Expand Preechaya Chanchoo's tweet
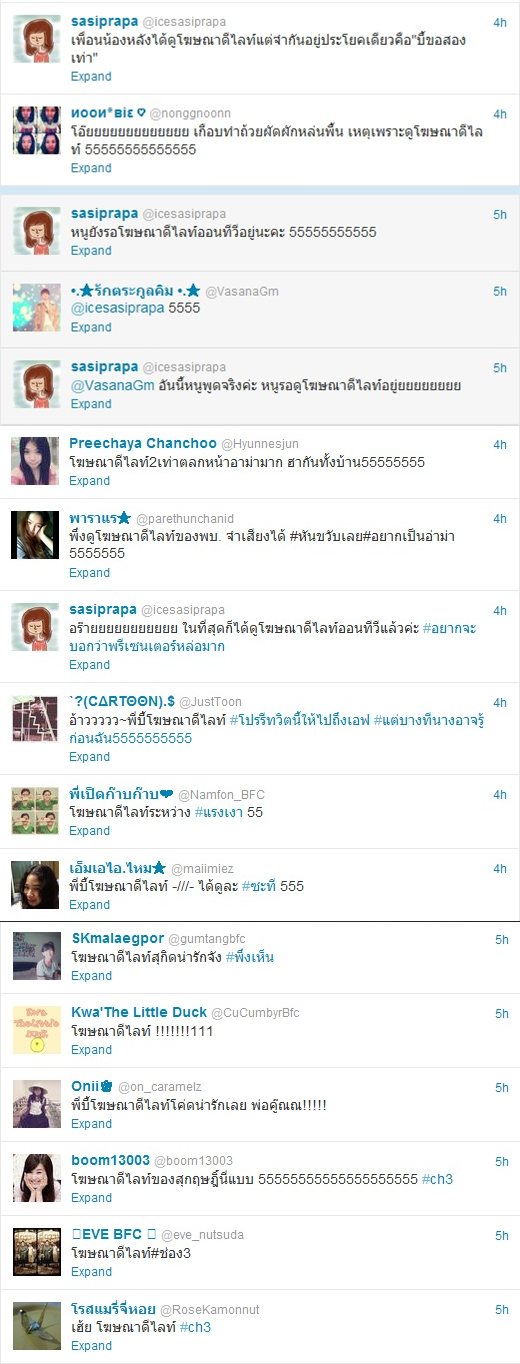The height and width of the screenshot is (1364, 520). [90, 481]
